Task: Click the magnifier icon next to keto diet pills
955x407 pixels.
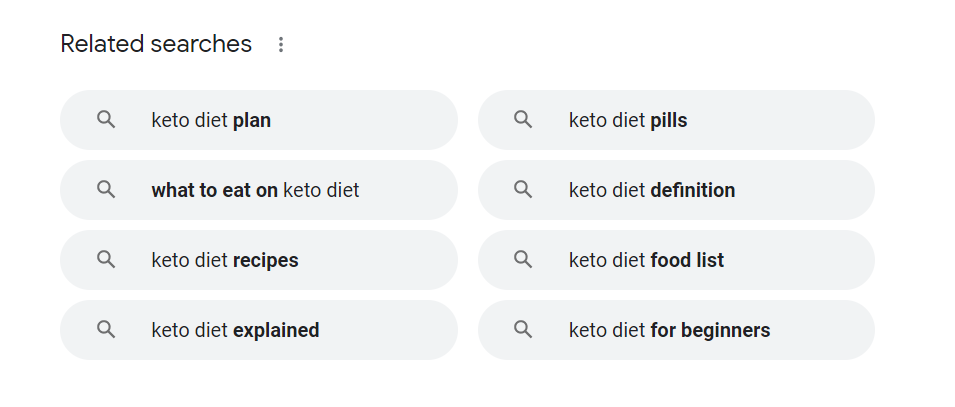Action: [x=523, y=119]
